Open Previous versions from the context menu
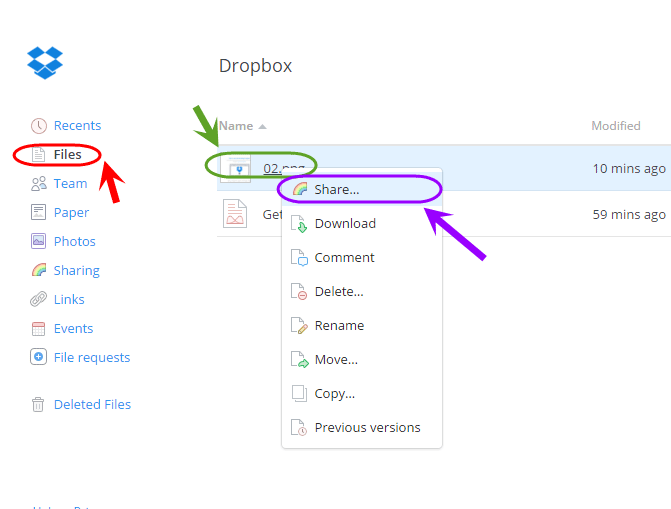The width and height of the screenshot is (671, 509). pyautogui.click(x=362, y=427)
